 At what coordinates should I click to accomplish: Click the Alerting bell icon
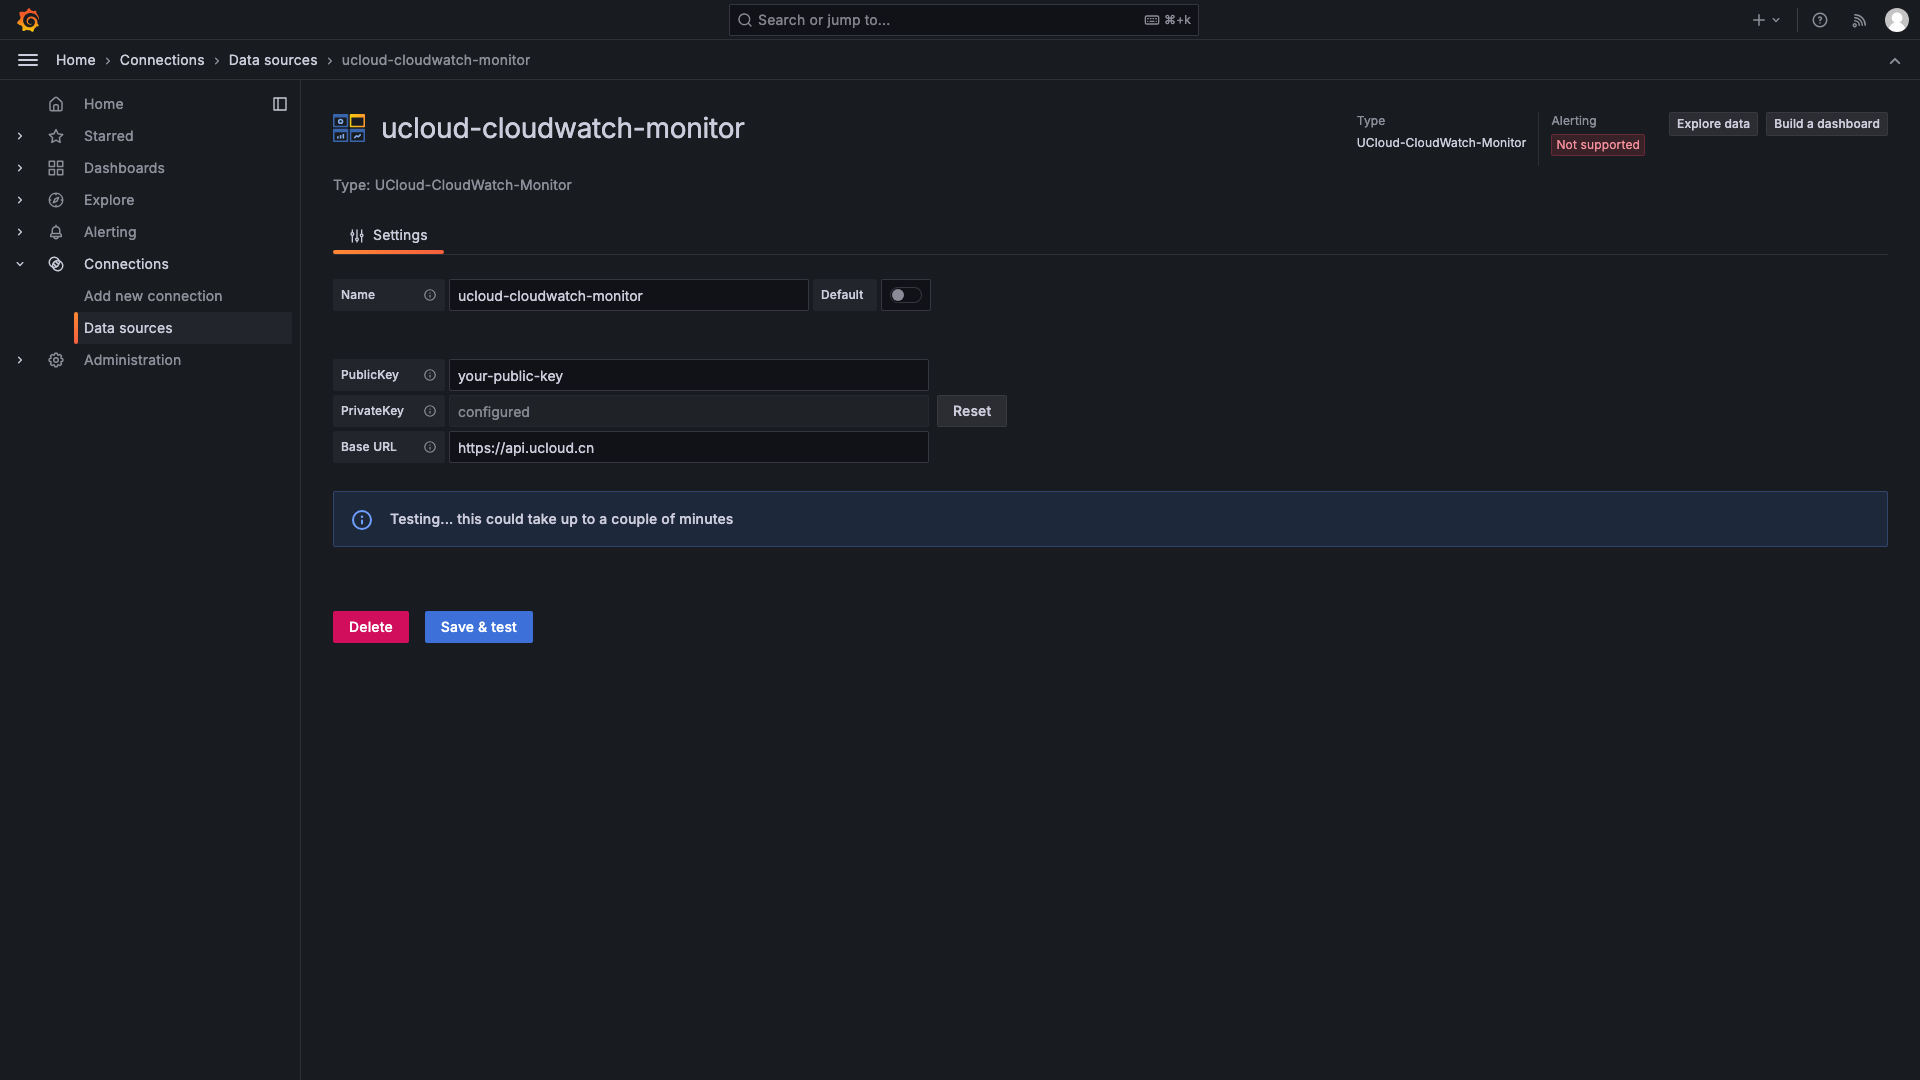56,232
